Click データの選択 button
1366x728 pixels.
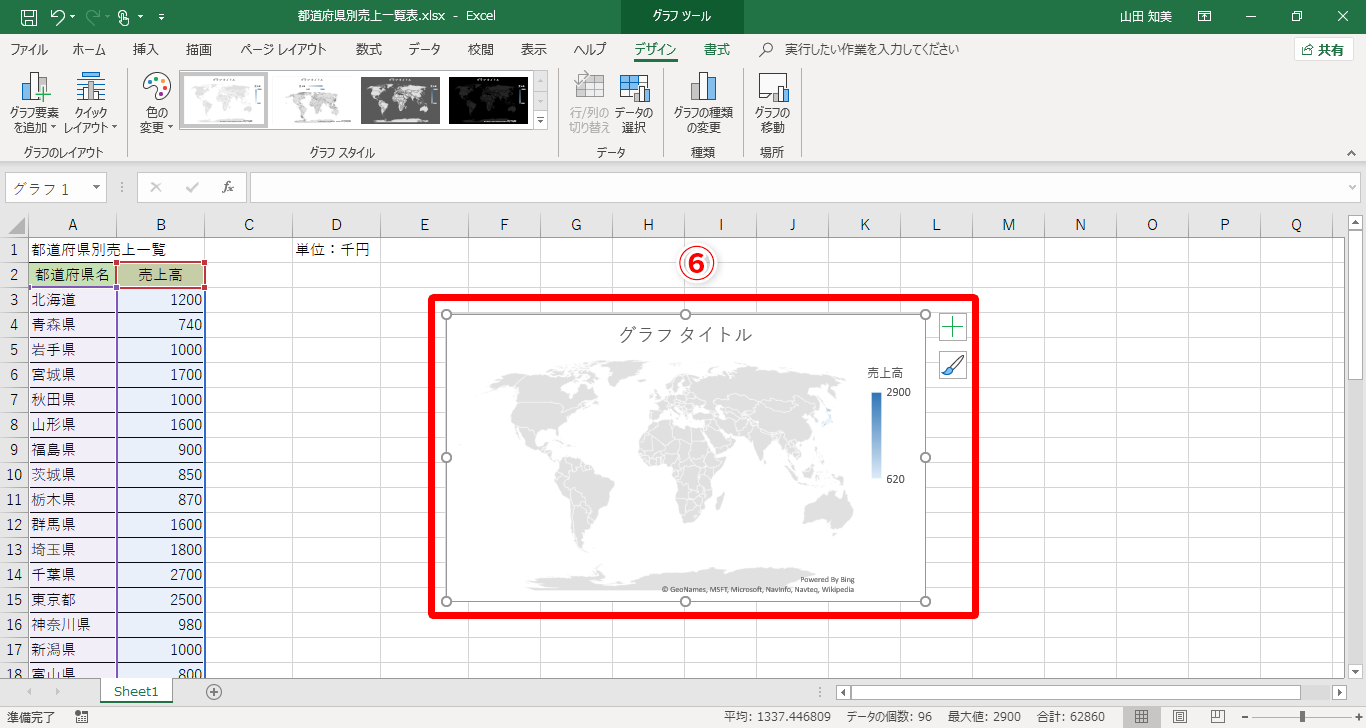(x=633, y=103)
